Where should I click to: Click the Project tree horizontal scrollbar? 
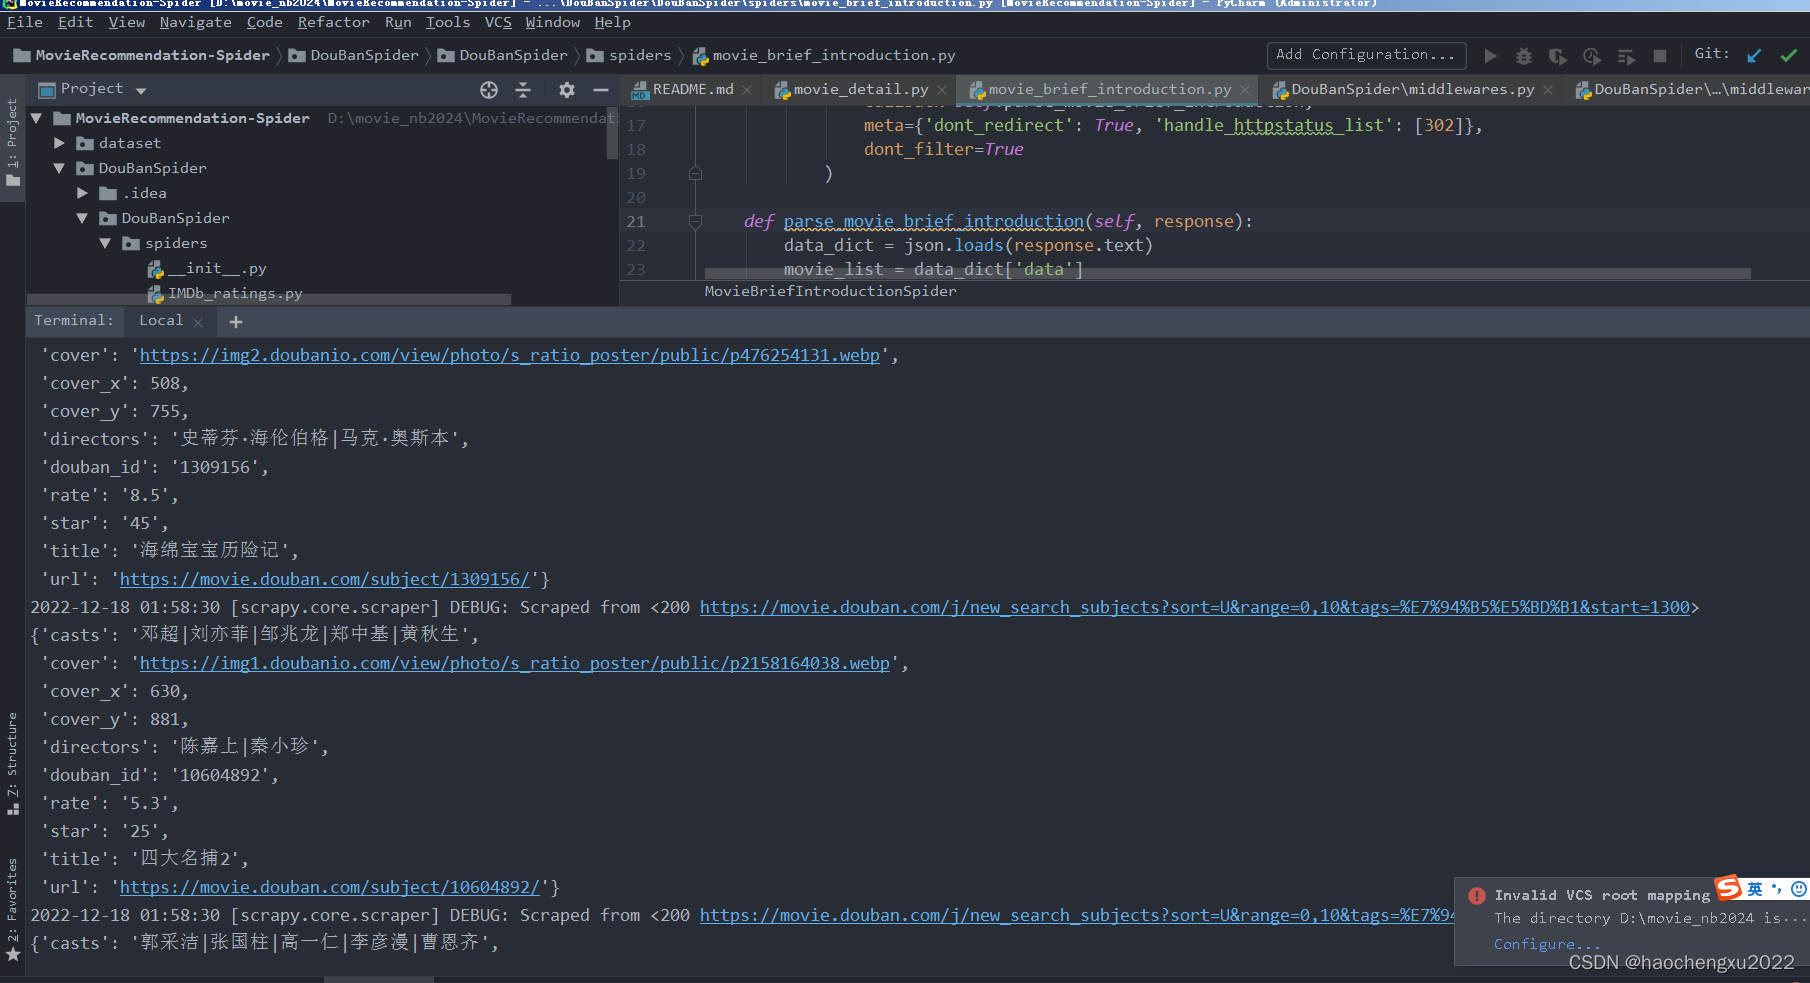coord(269,299)
